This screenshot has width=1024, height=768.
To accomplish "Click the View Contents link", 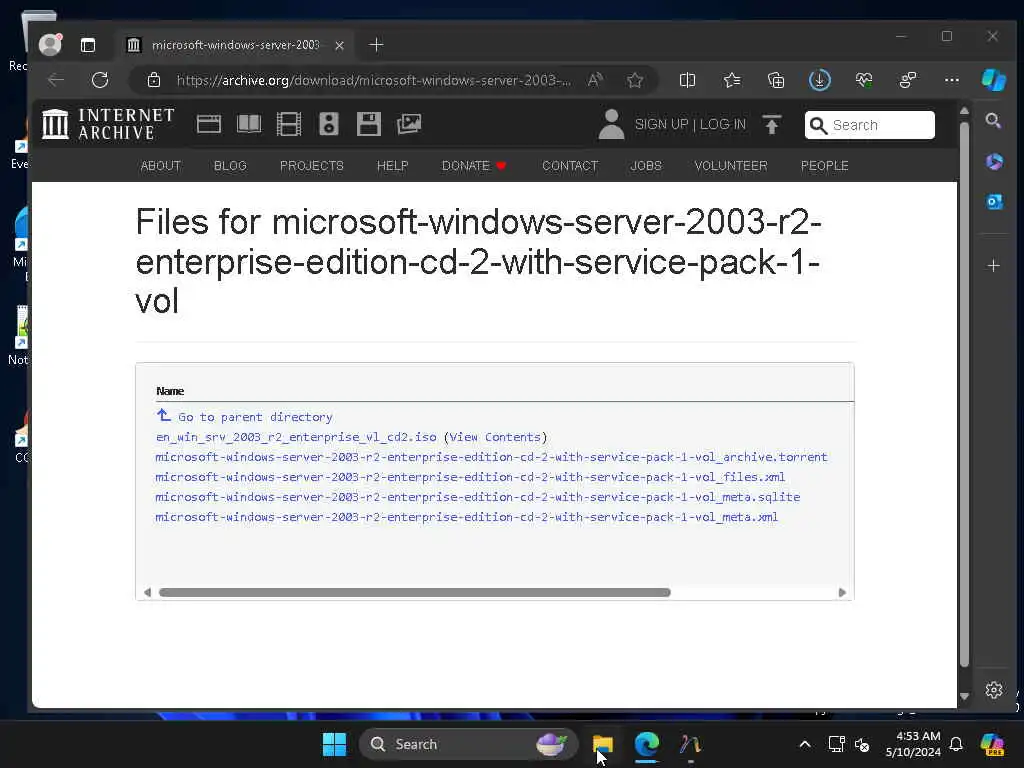I will 495,437.
